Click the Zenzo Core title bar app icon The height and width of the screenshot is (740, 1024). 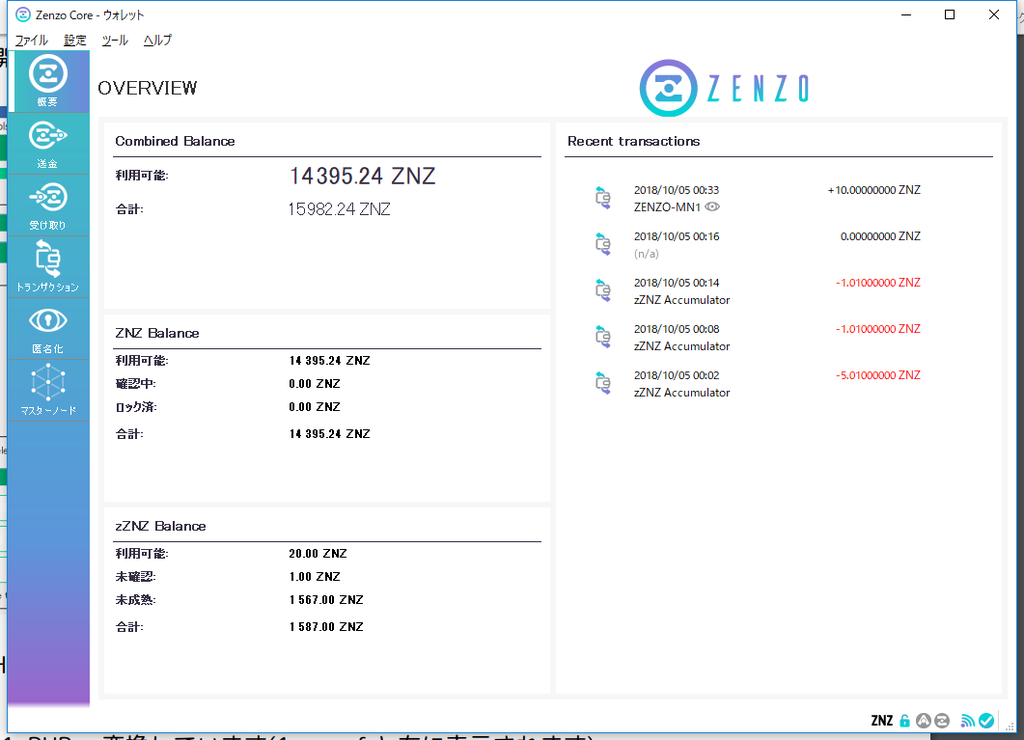click(x=23, y=14)
